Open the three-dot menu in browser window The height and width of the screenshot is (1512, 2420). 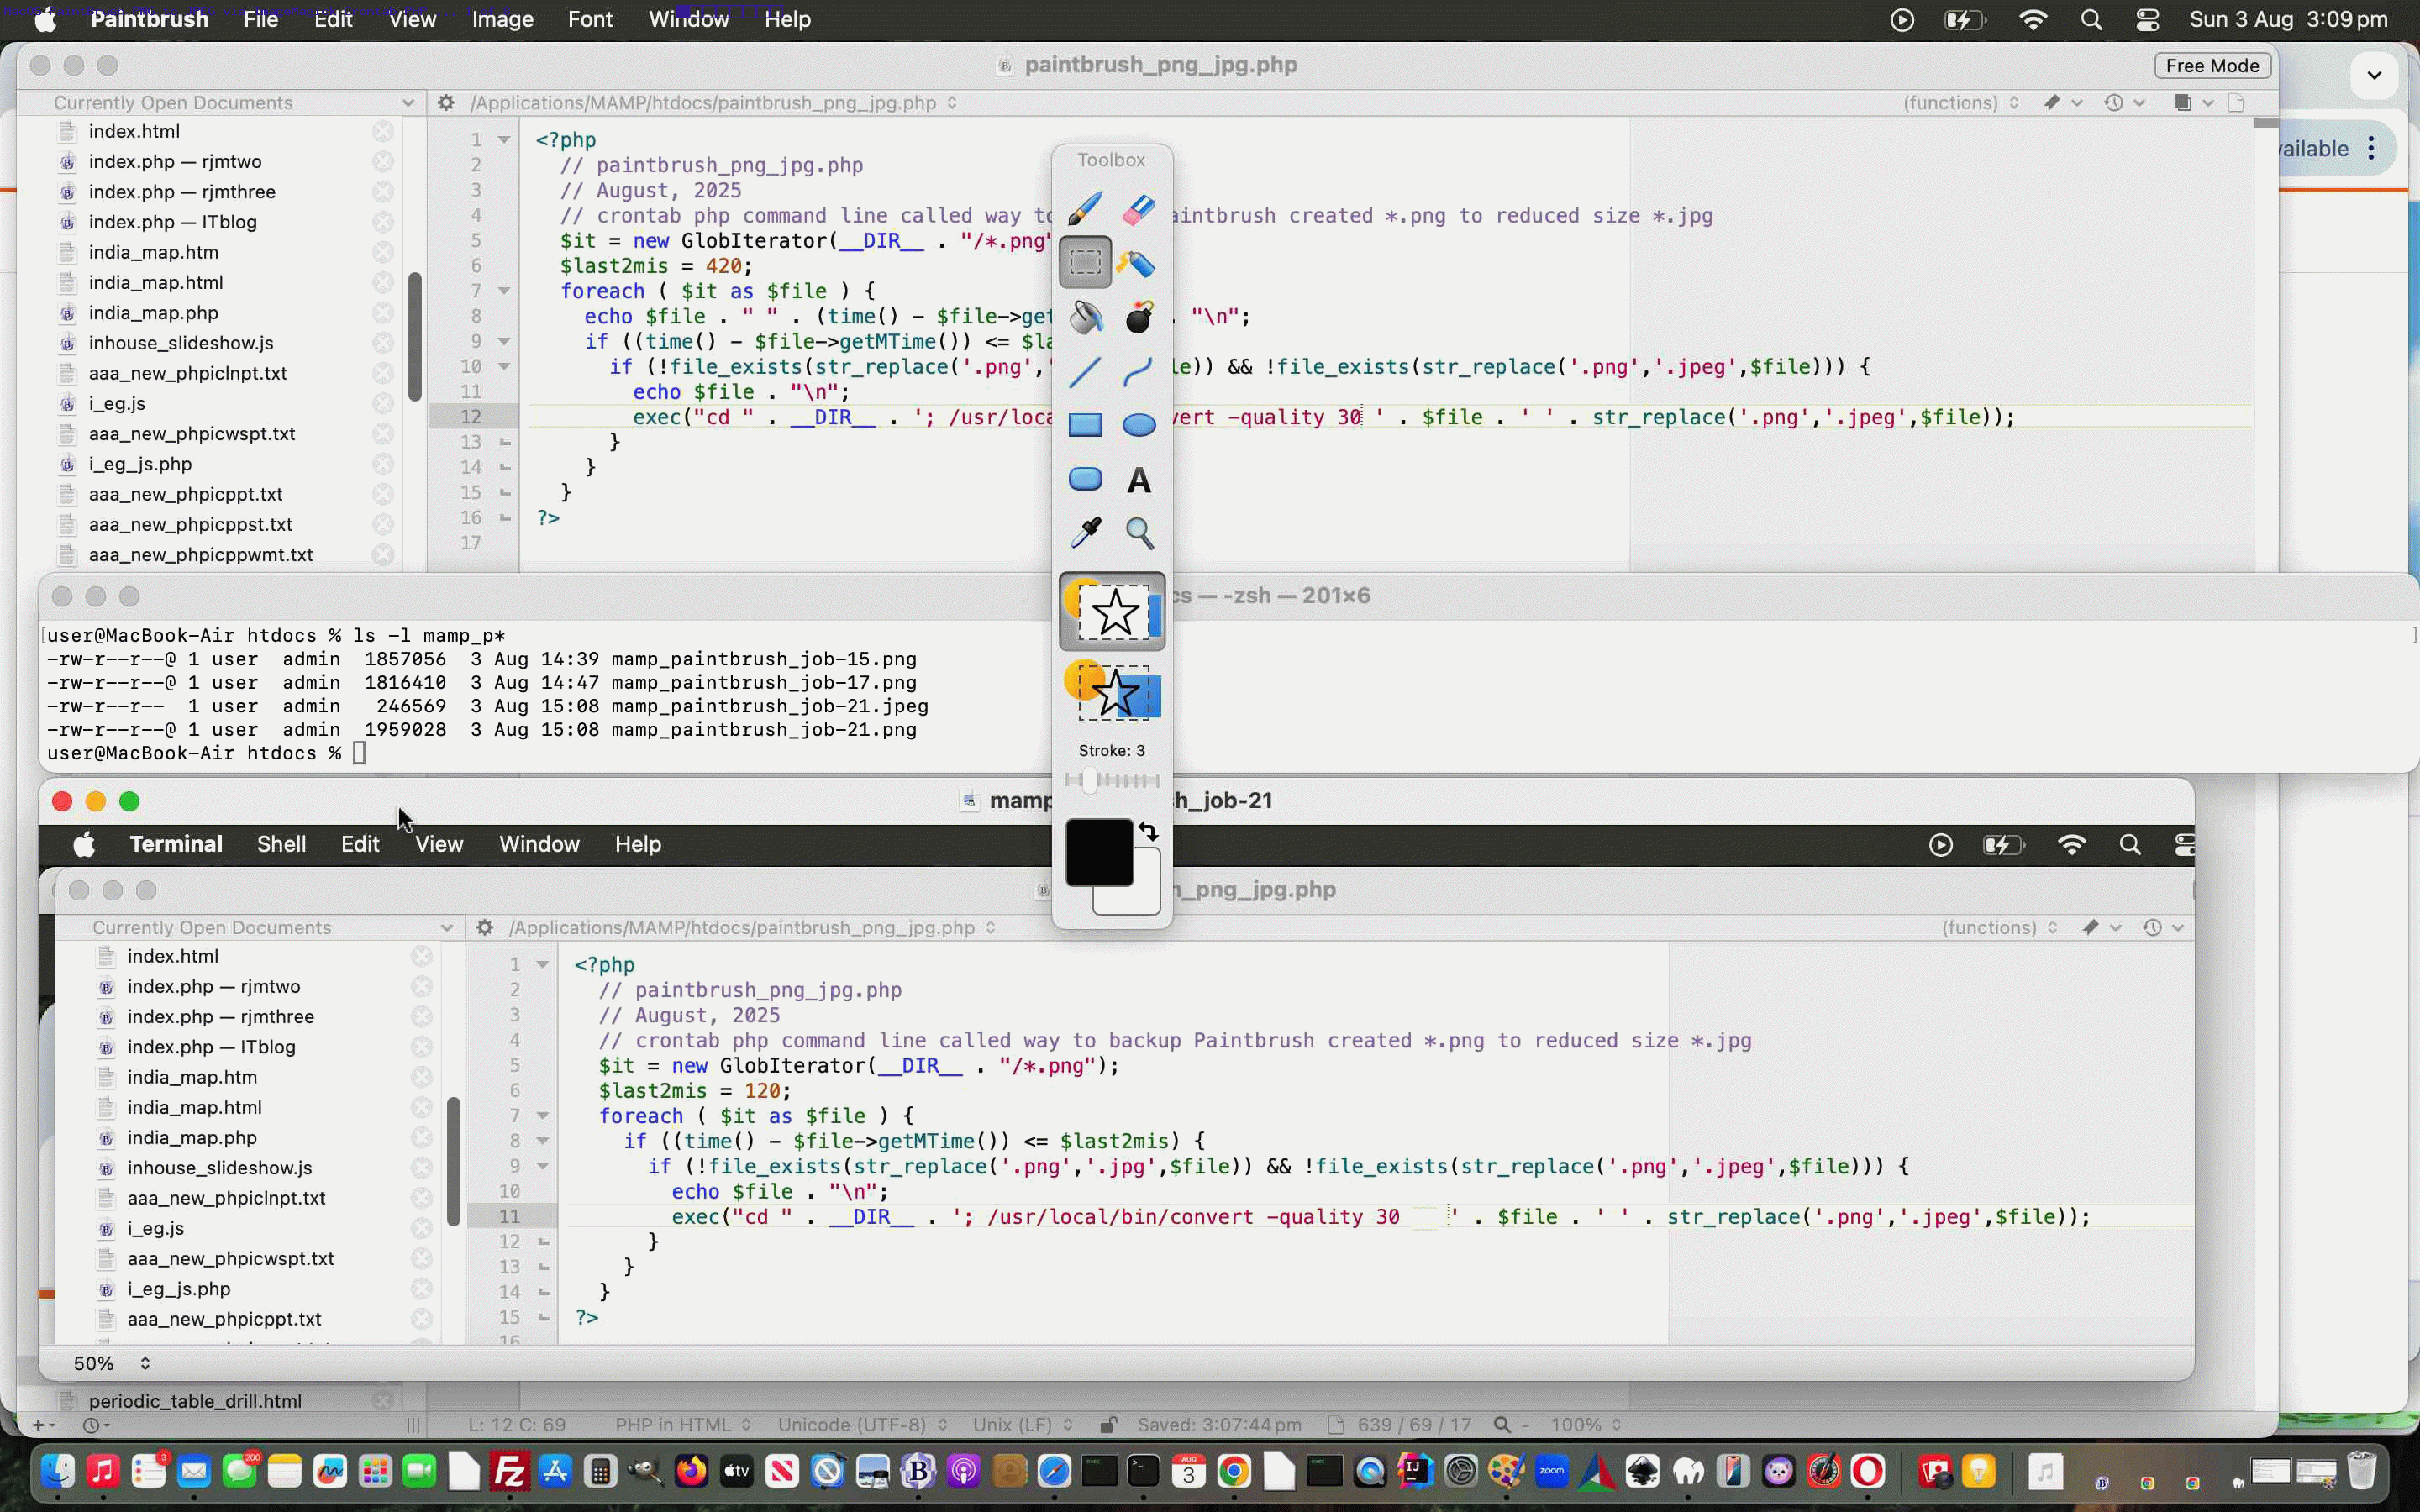(x=2372, y=148)
